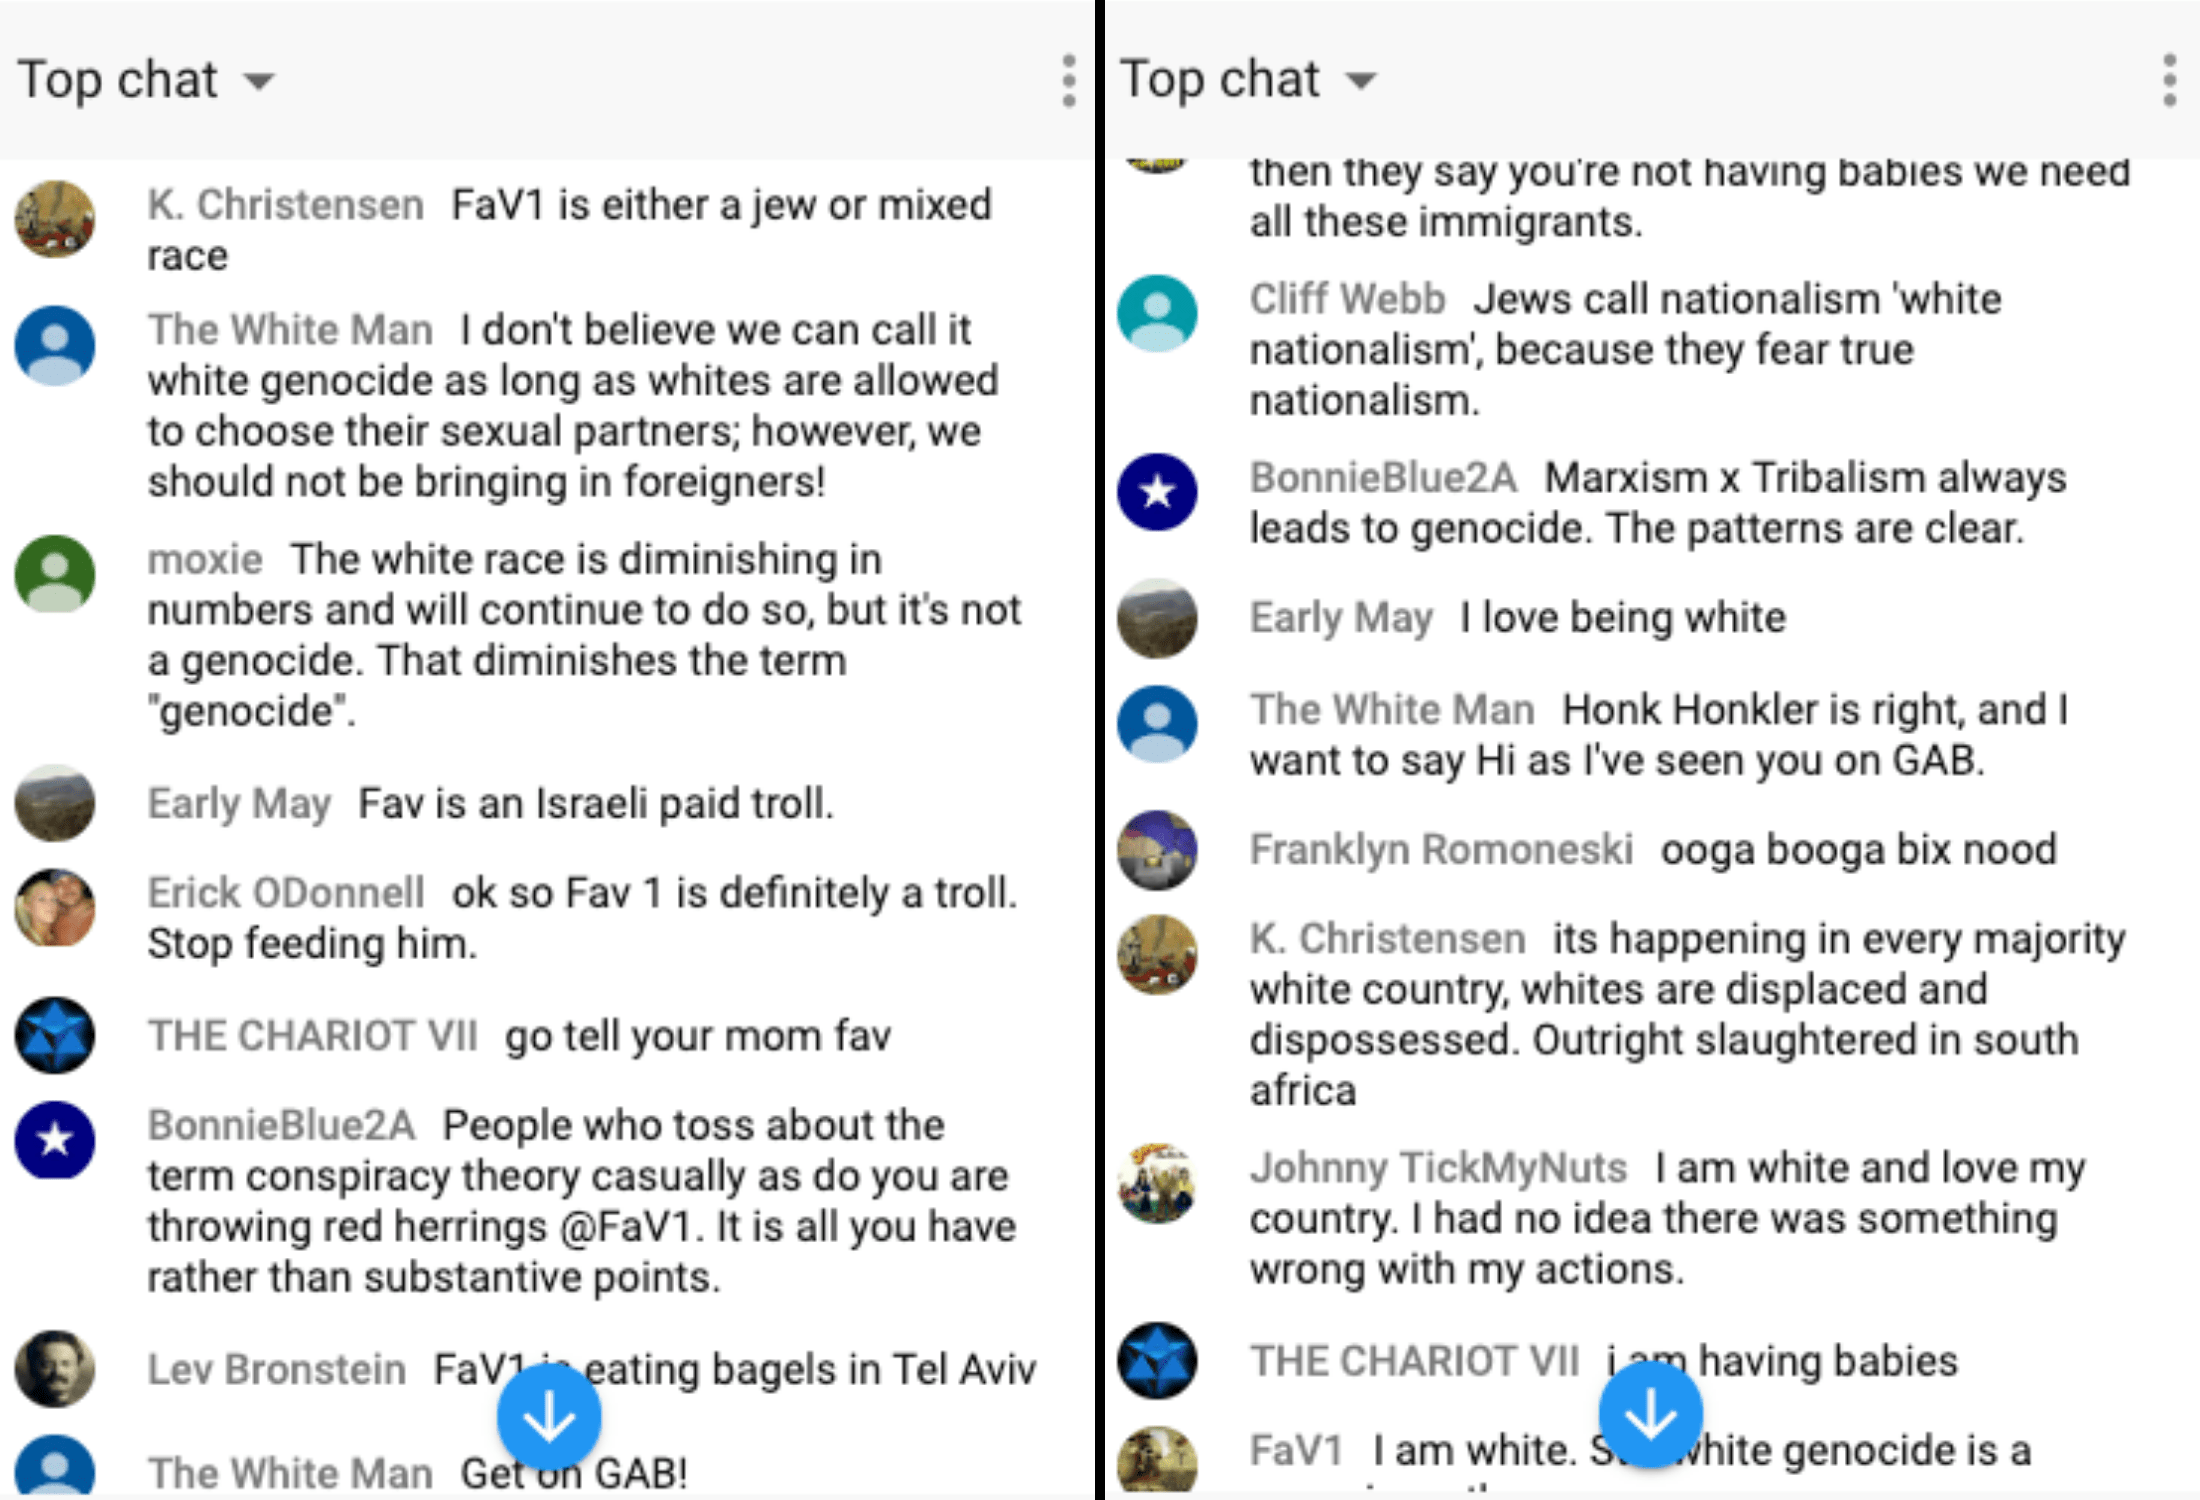Click Early May's avatar in right chat
Image resolution: width=2200 pixels, height=1500 pixels.
click(x=1157, y=618)
